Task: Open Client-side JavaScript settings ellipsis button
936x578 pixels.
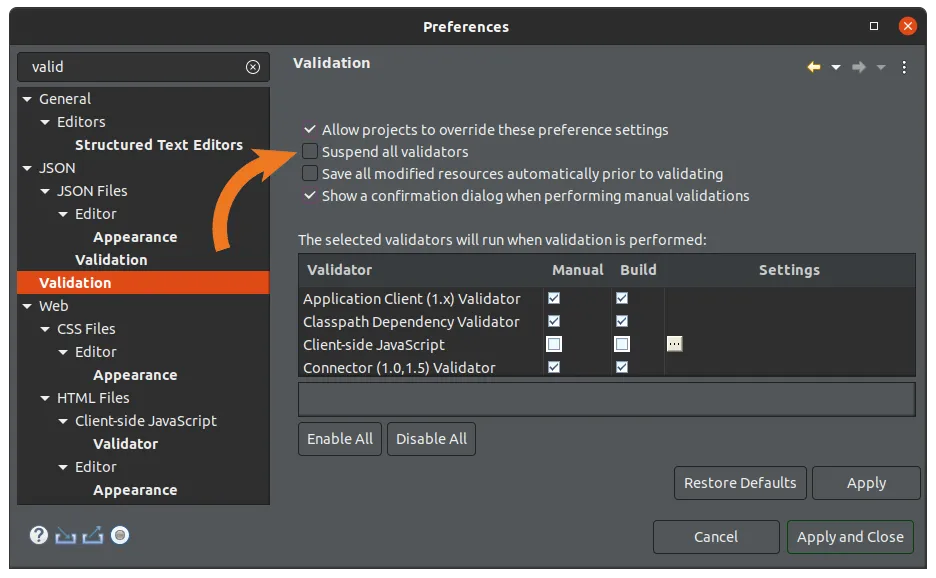Action: [675, 344]
